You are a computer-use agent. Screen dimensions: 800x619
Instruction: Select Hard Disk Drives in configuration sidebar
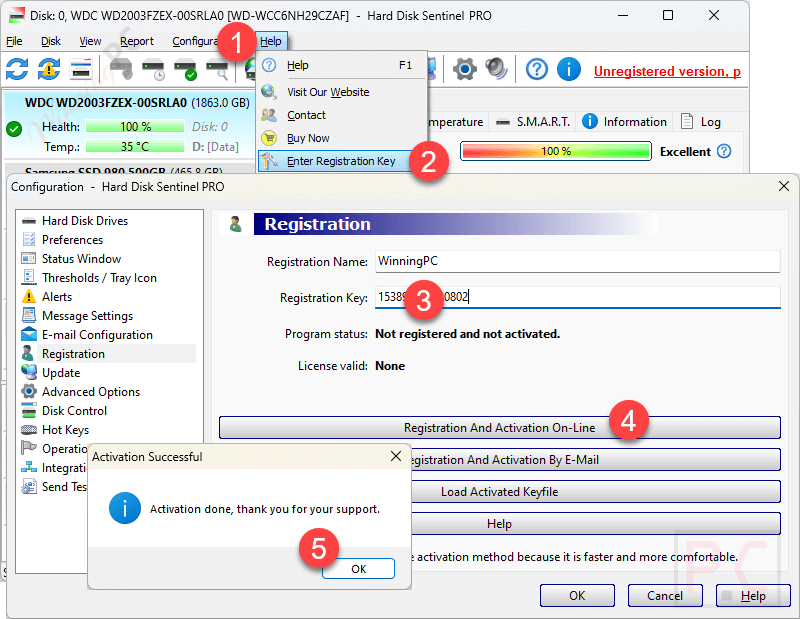coord(85,220)
